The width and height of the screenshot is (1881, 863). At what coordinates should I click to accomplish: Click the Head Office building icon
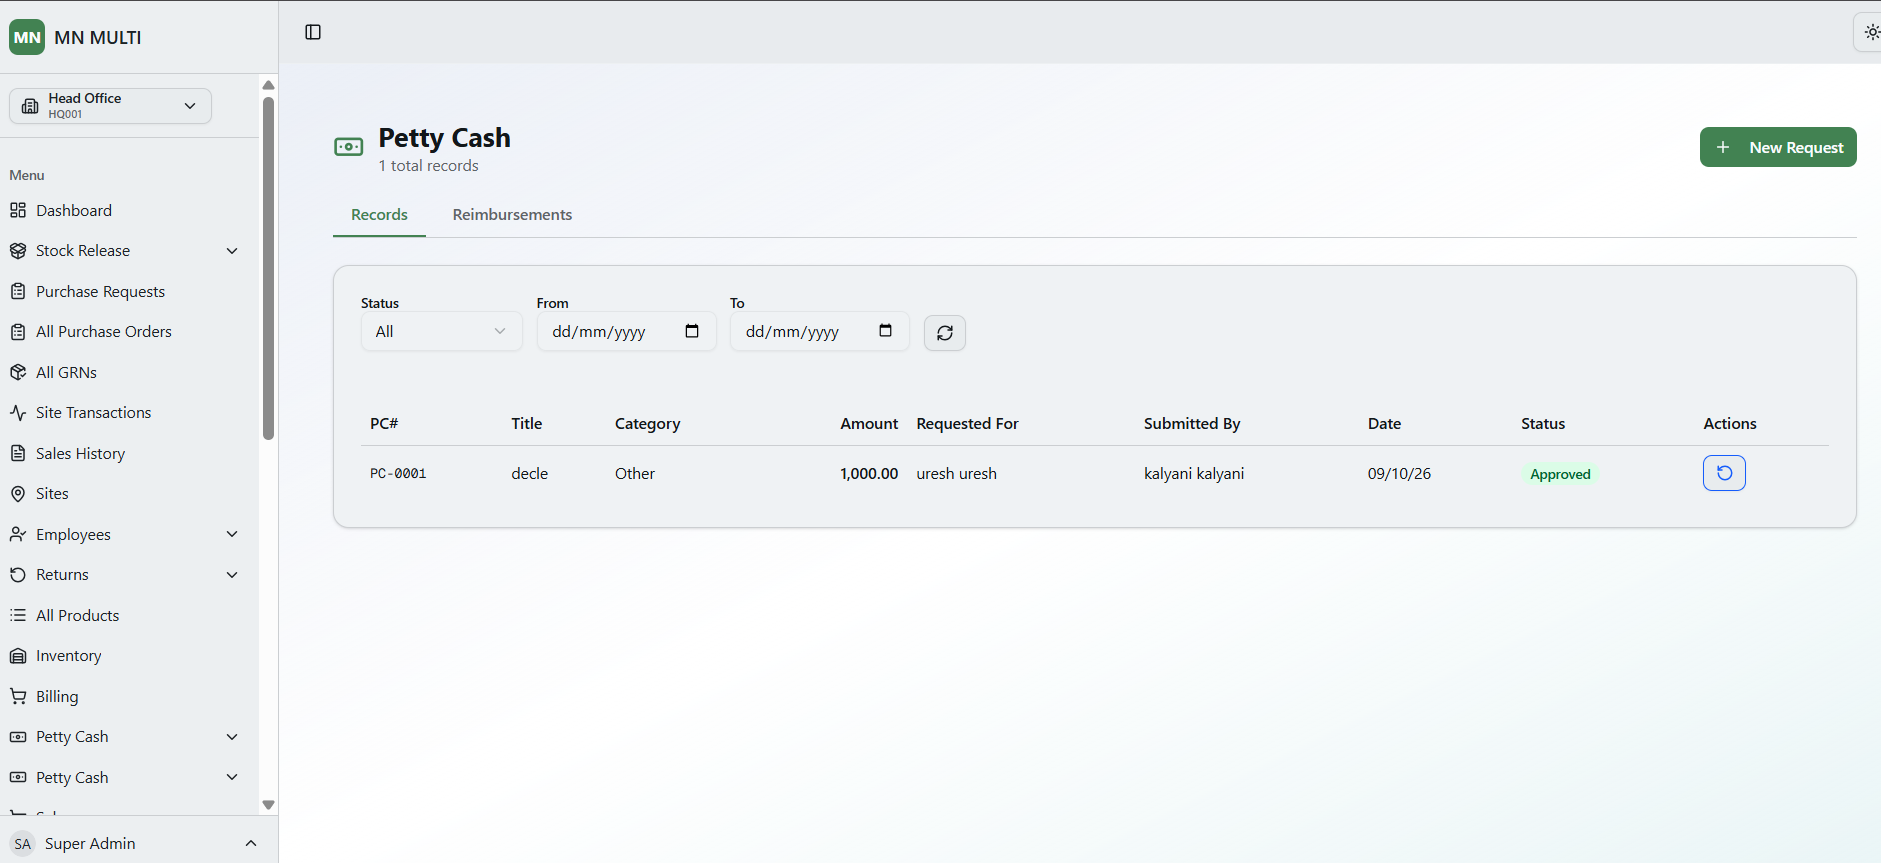pyautogui.click(x=30, y=106)
